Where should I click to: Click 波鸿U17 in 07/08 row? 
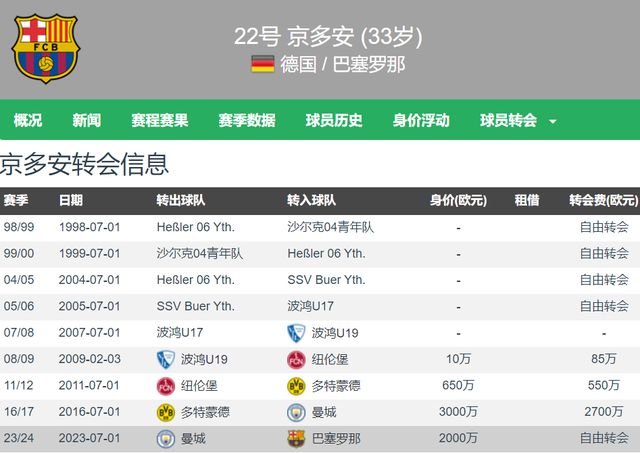pyautogui.click(x=180, y=333)
